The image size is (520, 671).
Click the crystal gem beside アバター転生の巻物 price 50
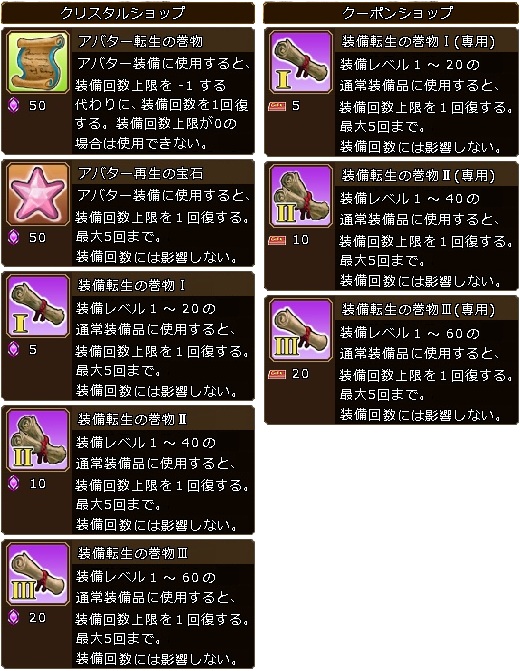14,105
